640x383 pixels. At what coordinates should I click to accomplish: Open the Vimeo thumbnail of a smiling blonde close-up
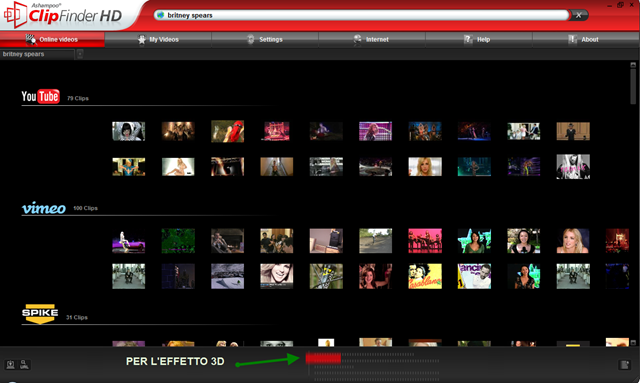click(x=277, y=276)
